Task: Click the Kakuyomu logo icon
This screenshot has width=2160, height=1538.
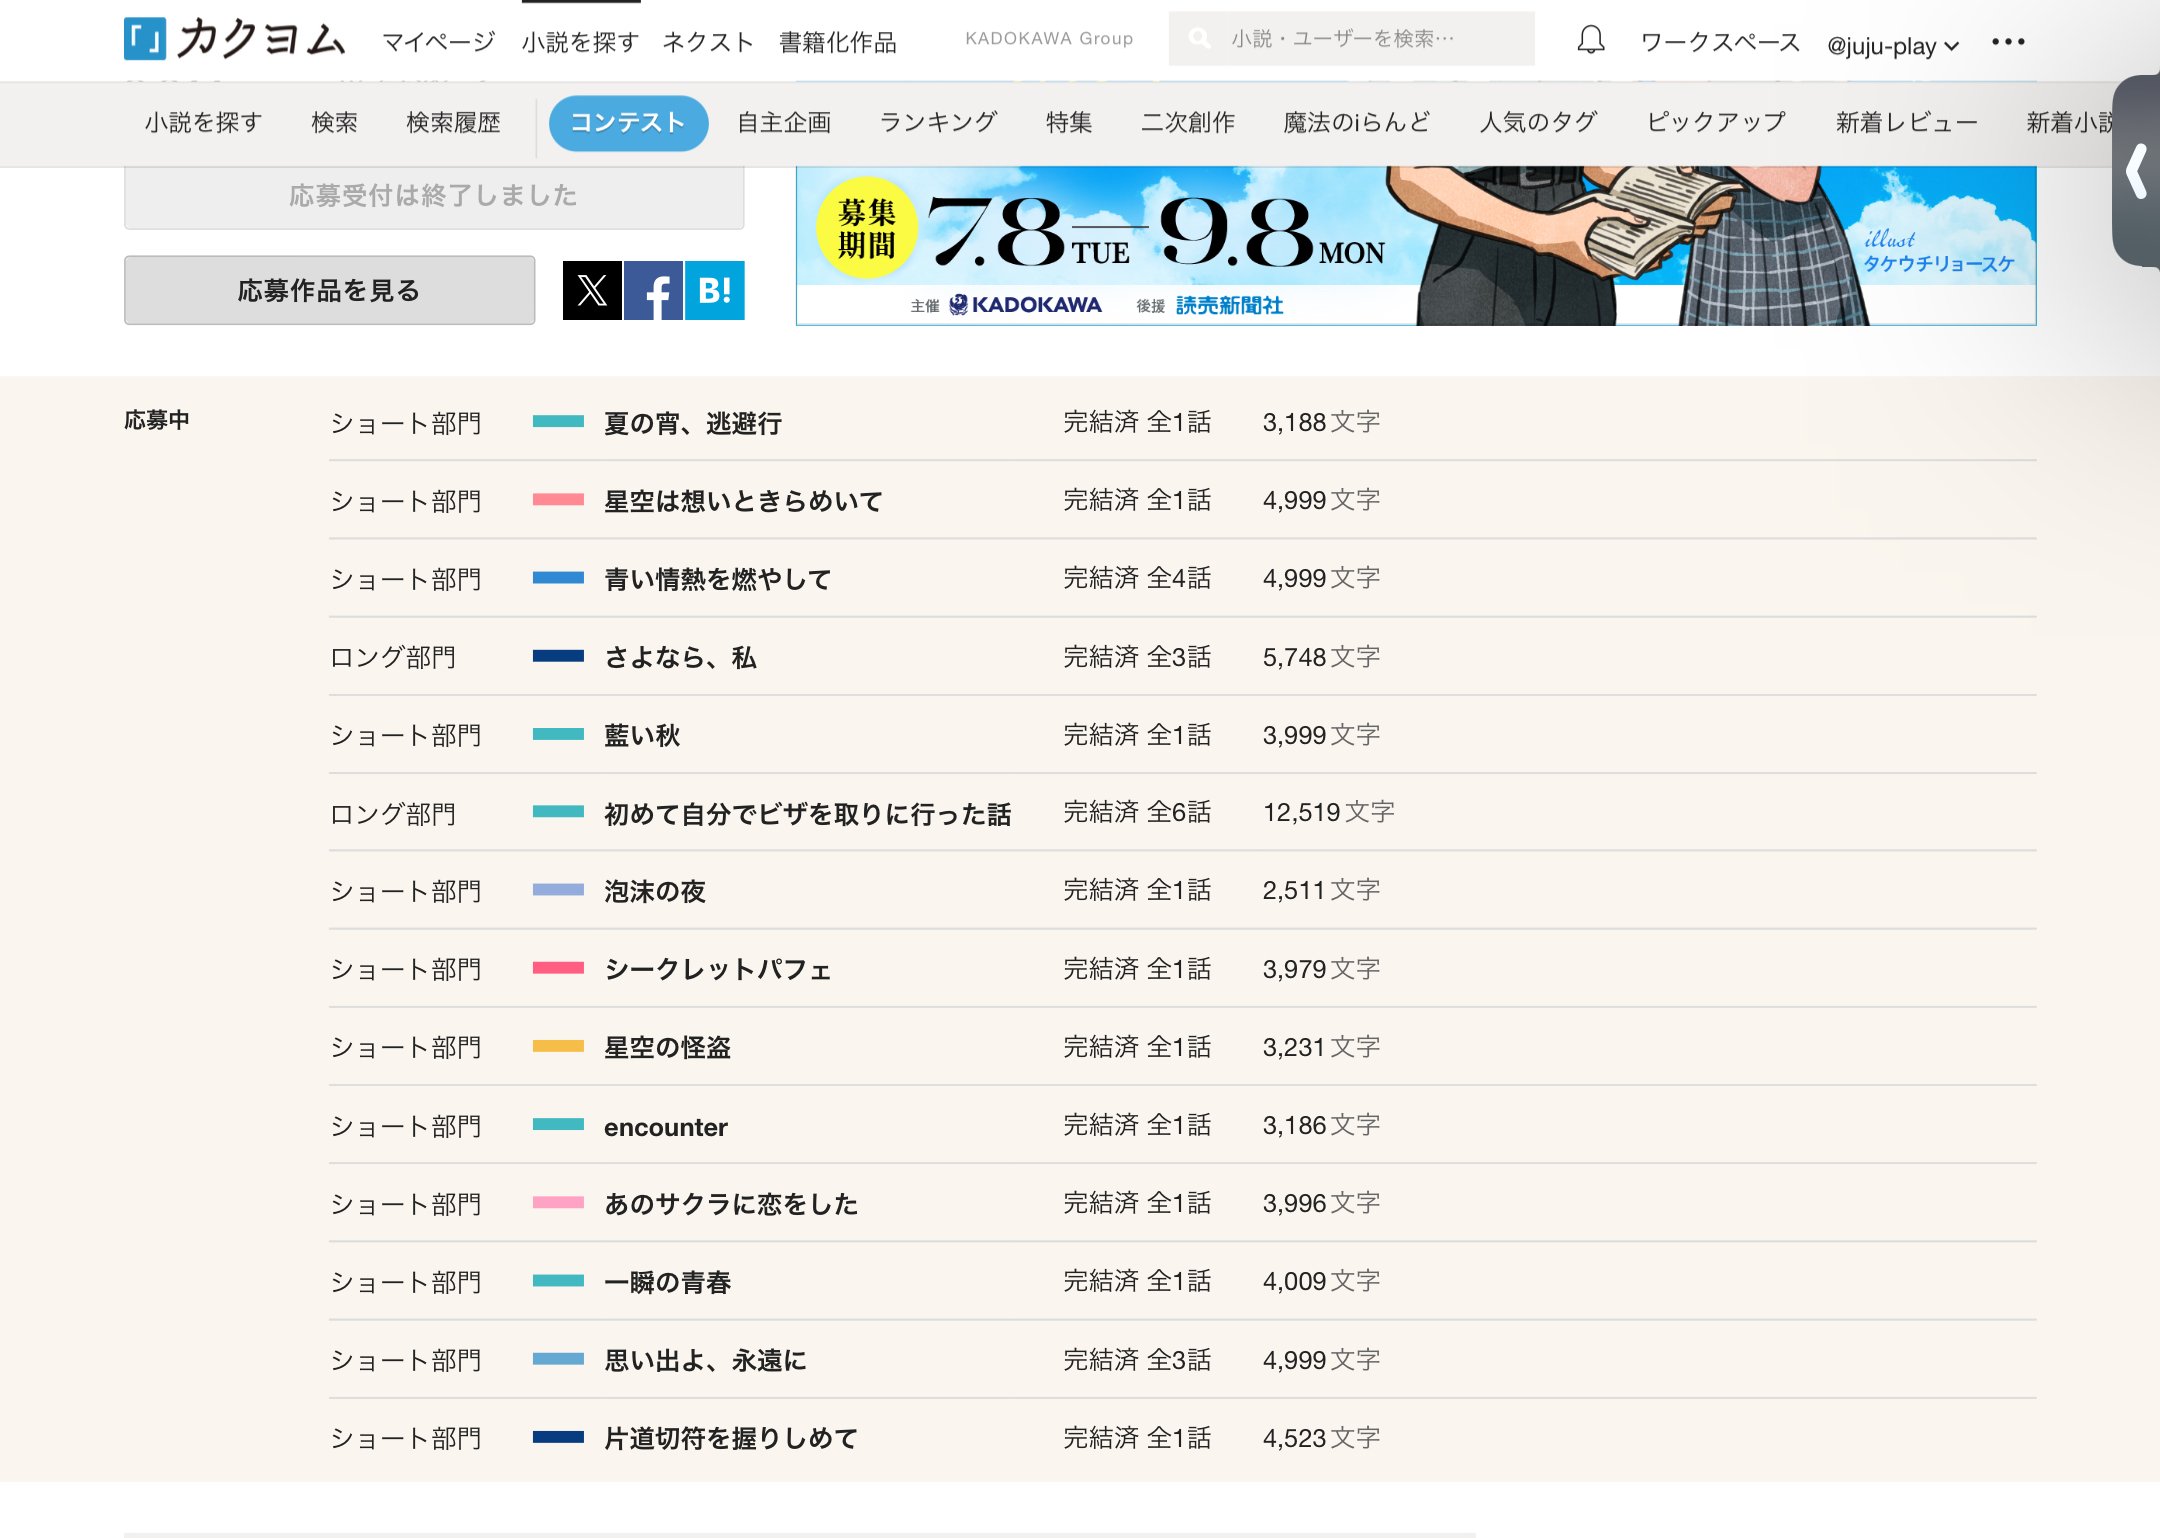Action: (x=145, y=40)
